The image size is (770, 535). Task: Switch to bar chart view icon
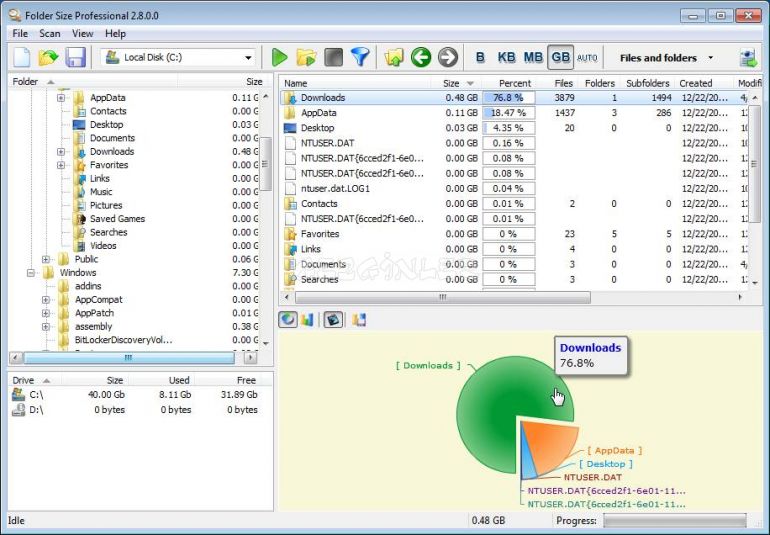click(x=307, y=320)
